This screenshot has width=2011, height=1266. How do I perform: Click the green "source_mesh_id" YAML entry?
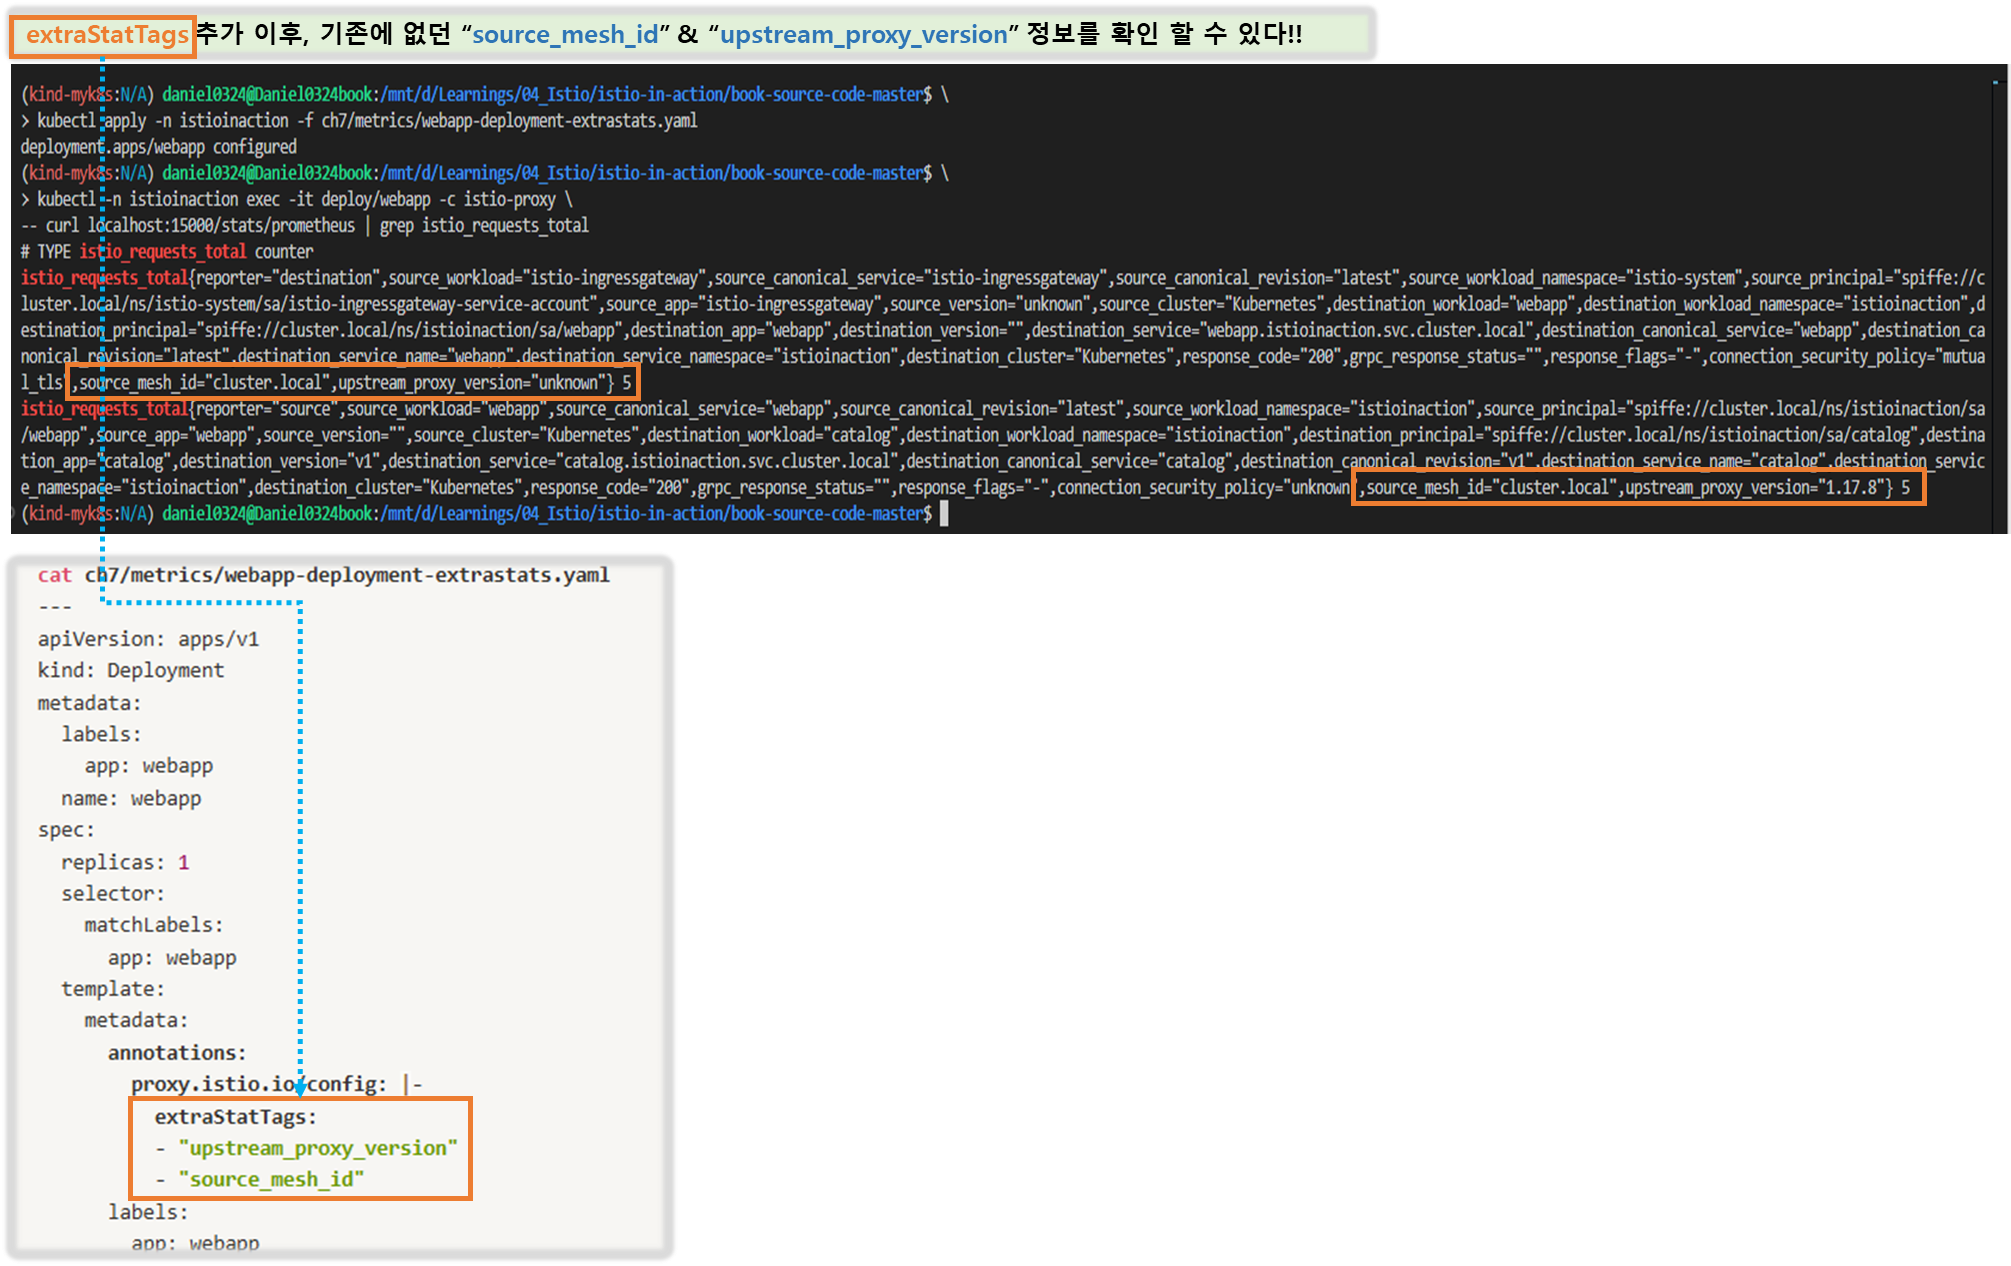click(271, 1180)
